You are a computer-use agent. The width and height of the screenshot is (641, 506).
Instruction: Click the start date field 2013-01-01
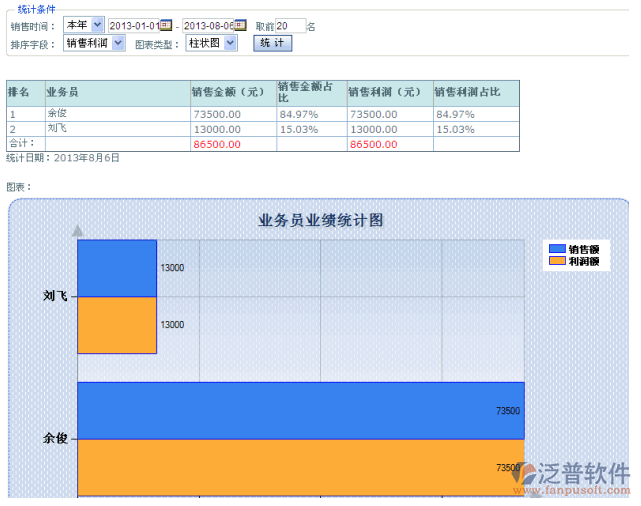pos(133,25)
